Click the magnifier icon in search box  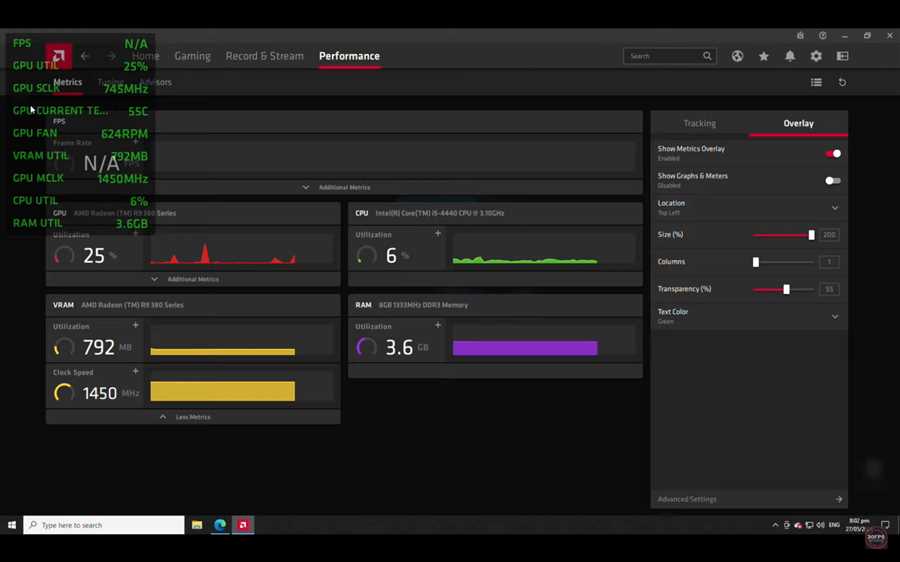(x=707, y=56)
